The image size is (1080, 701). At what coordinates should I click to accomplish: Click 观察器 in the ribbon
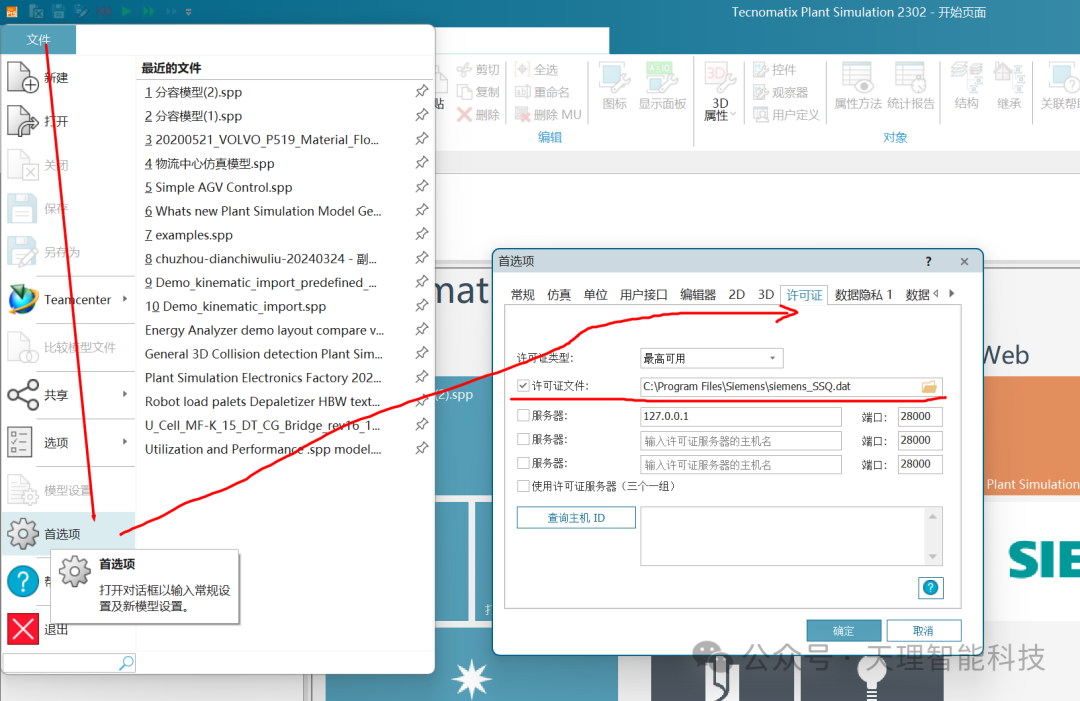[780, 92]
